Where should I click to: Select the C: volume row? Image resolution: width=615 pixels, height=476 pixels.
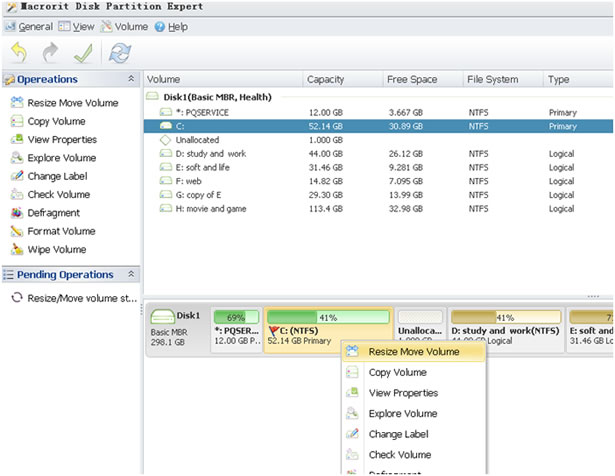click(378, 126)
